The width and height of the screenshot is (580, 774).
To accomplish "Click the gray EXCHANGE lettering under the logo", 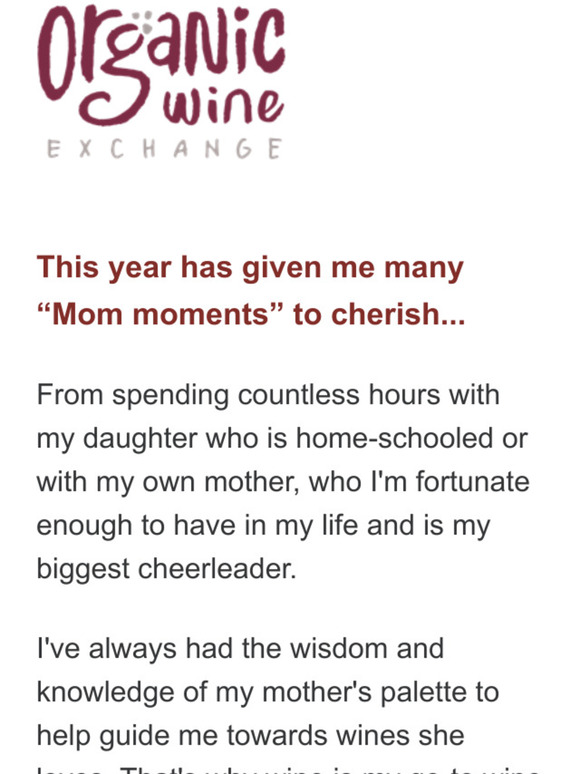I will point(164,149).
